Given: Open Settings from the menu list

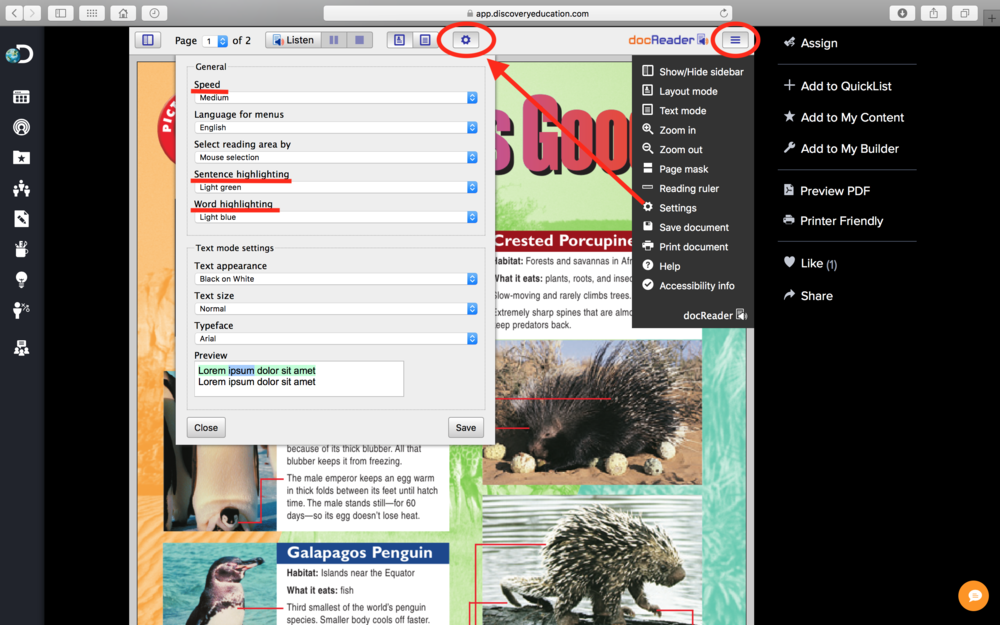Looking at the screenshot, I should [x=670, y=208].
